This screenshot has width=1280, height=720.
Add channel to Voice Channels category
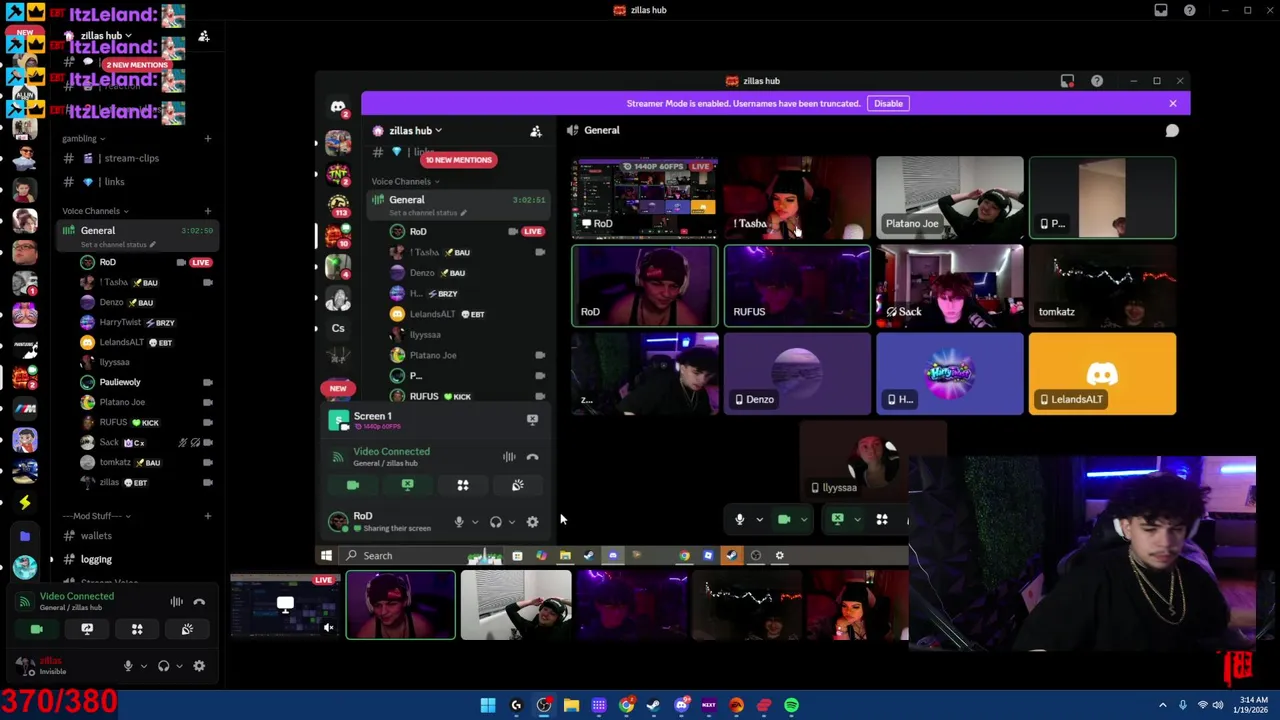(x=208, y=211)
